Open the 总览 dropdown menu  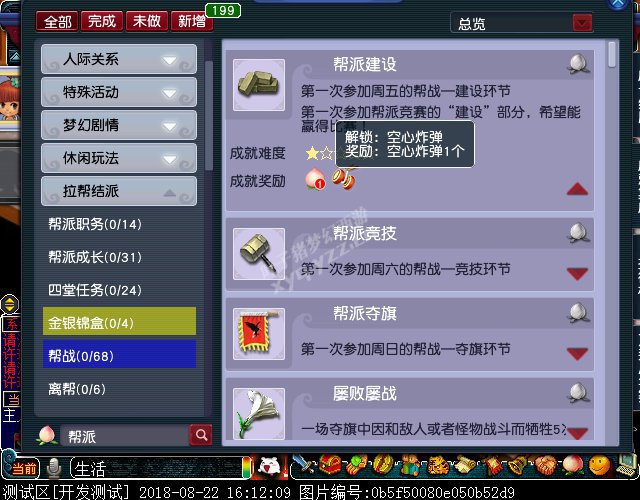[582, 23]
